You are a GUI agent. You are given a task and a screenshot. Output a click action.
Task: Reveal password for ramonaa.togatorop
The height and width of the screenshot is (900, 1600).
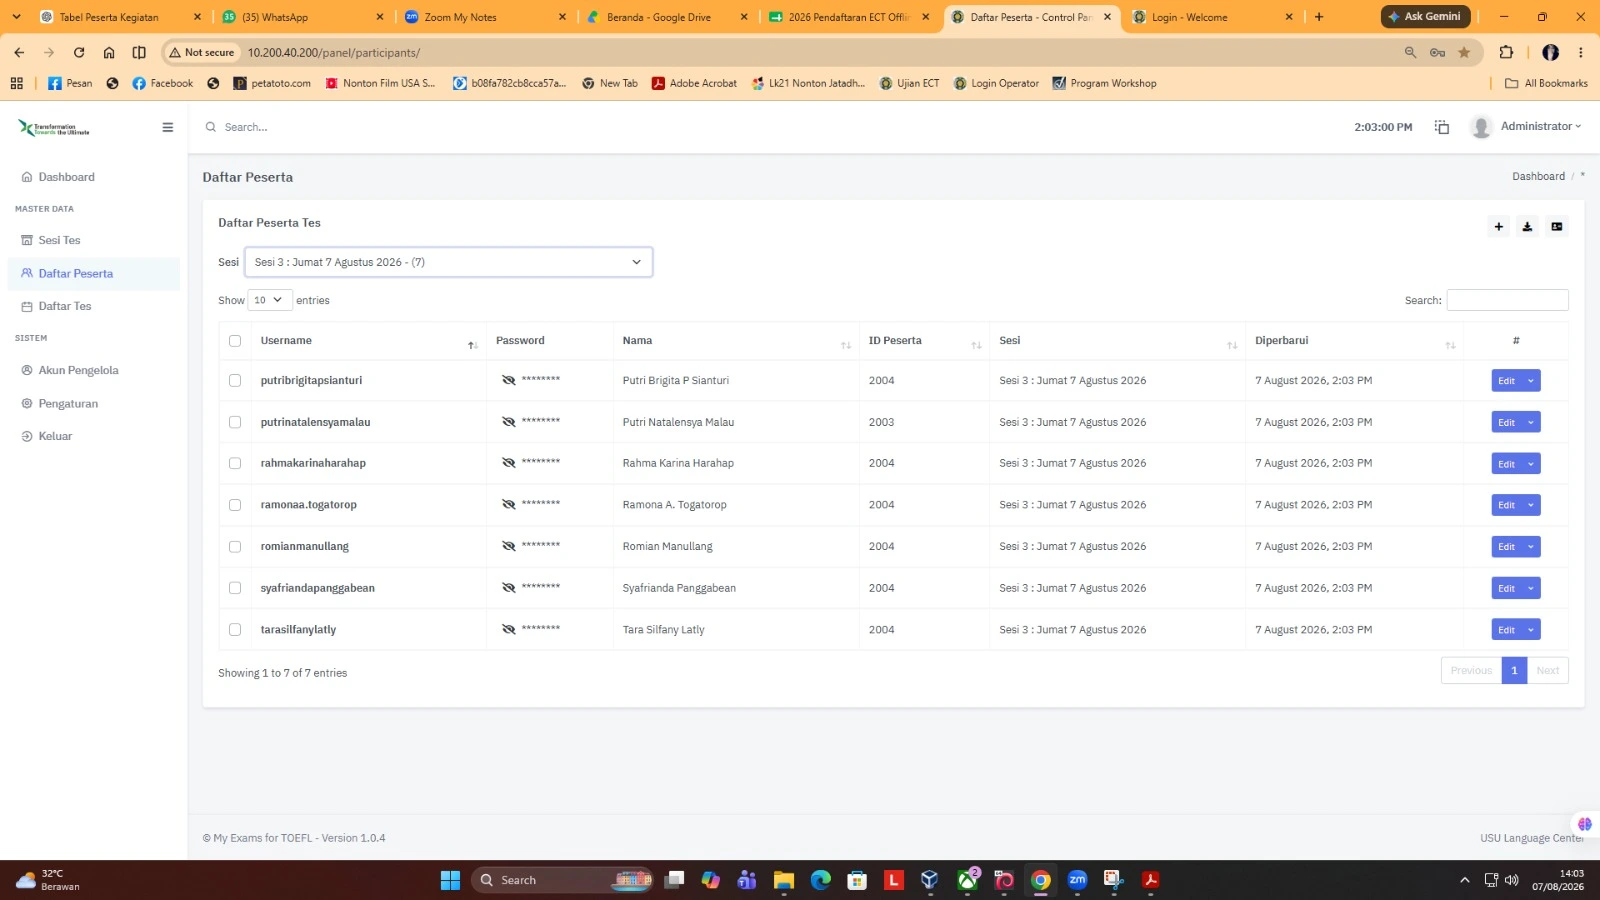coord(508,505)
